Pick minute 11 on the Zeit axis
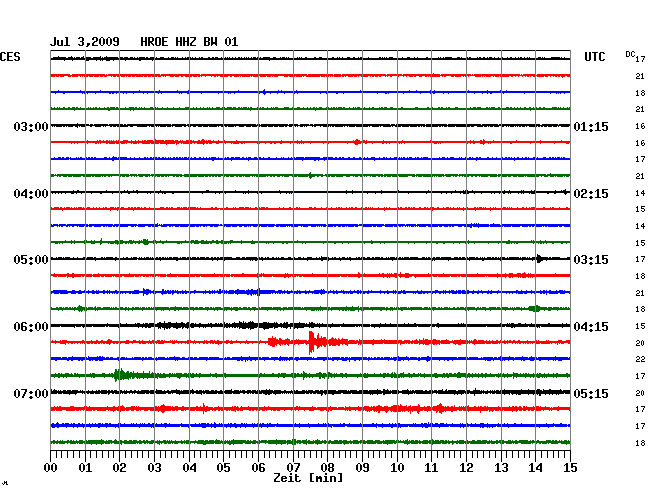The height and width of the screenshot is (494, 650). point(431,468)
